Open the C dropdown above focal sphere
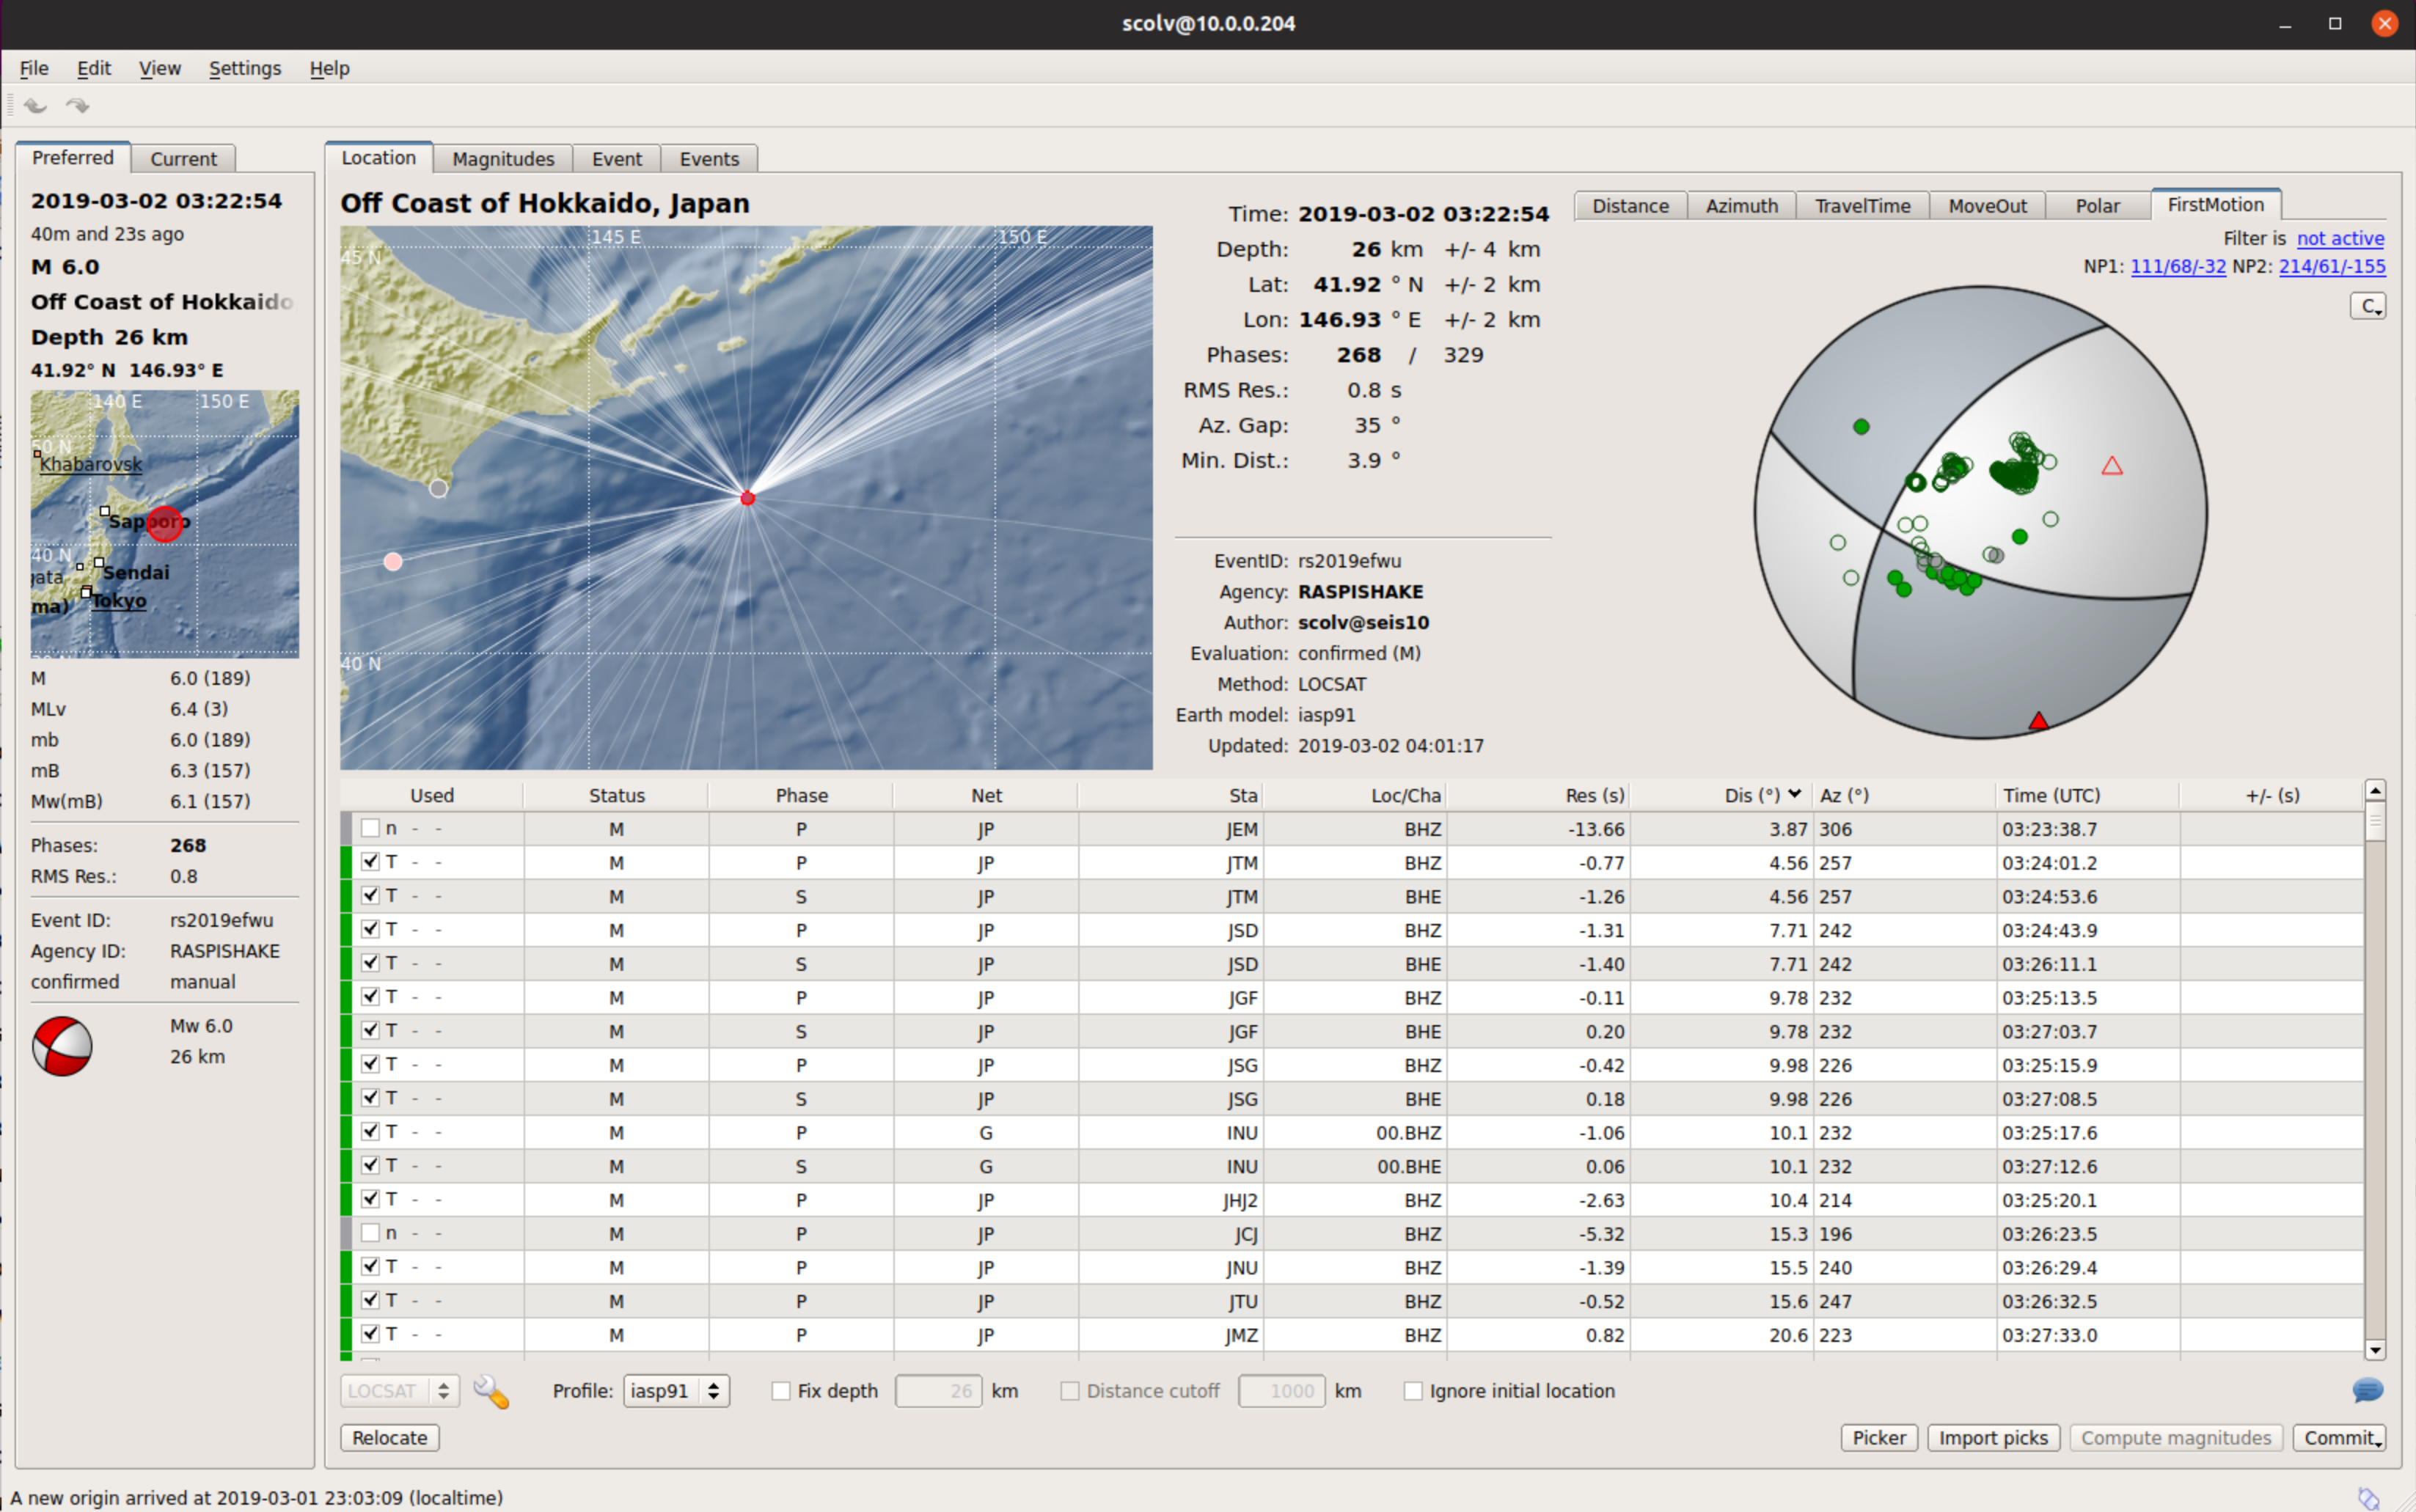Viewport: 2416px width, 1512px height. click(x=2367, y=306)
